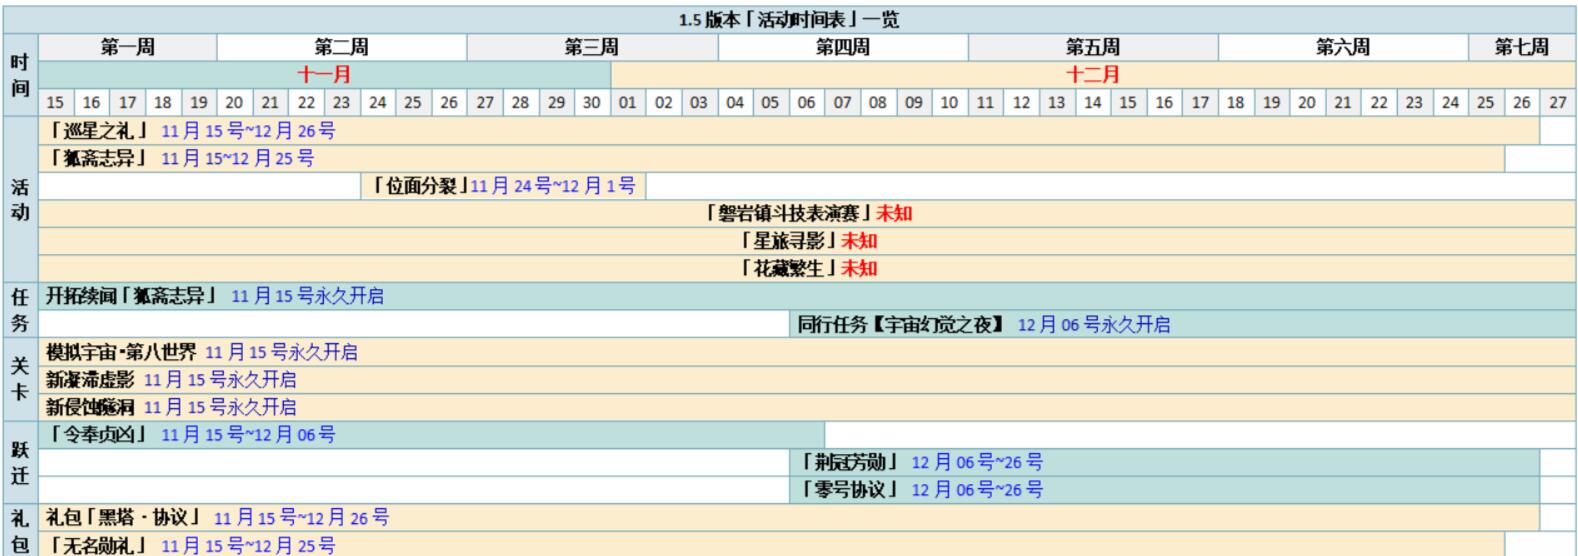Click the 跃迁 category row header
The height and width of the screenshot is (556, 1578).
click(20, 462)
